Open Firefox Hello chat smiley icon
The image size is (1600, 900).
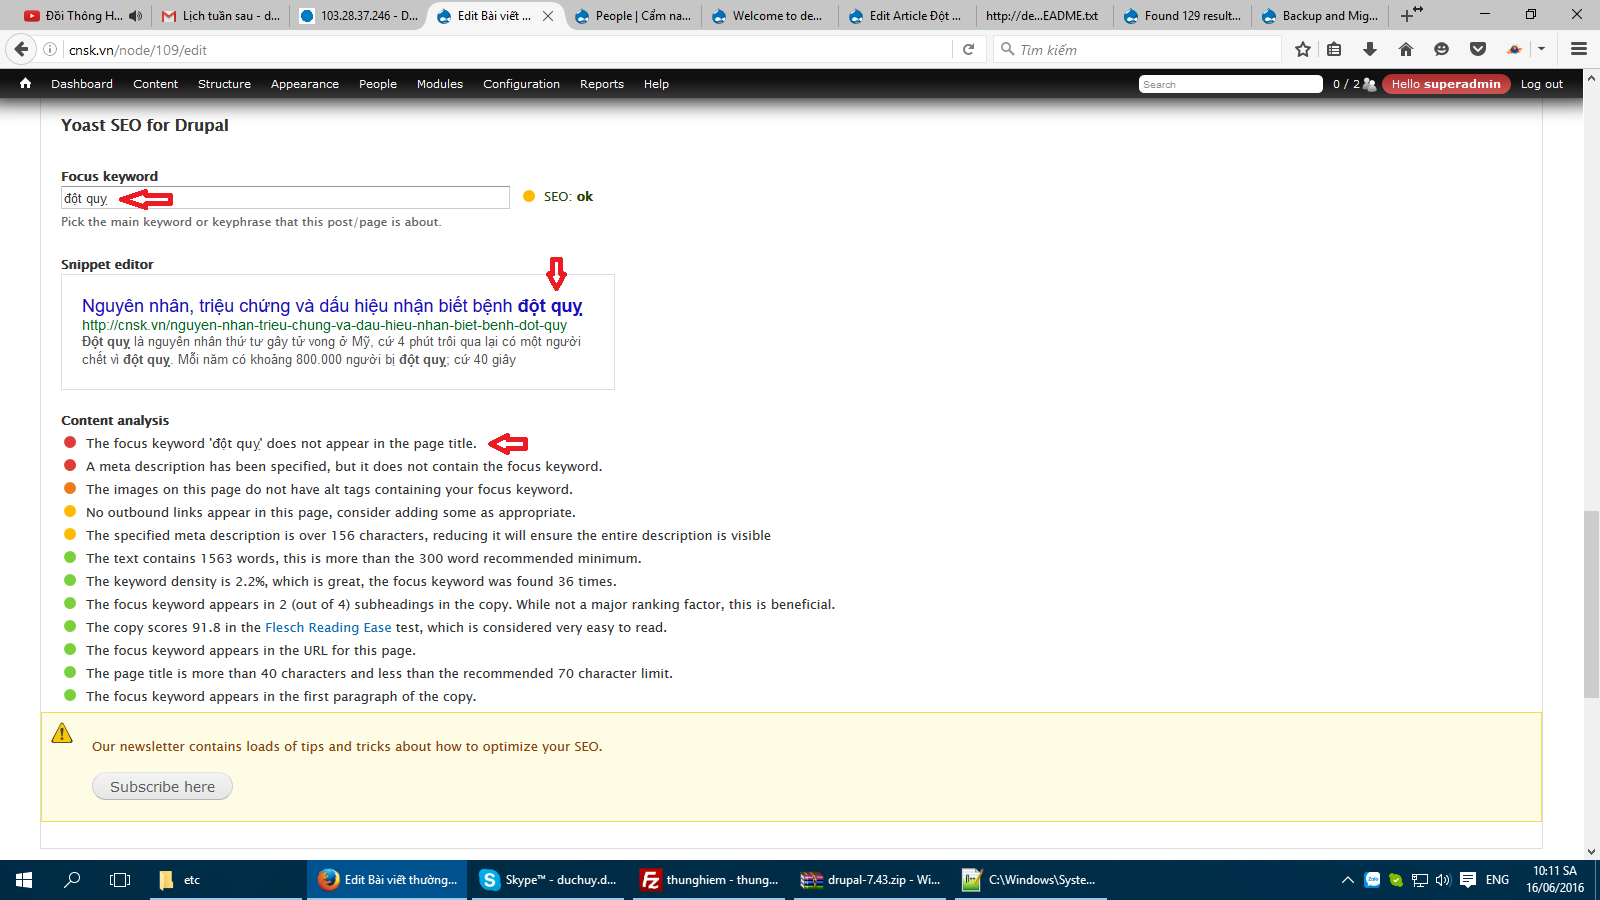point(1441,48)
